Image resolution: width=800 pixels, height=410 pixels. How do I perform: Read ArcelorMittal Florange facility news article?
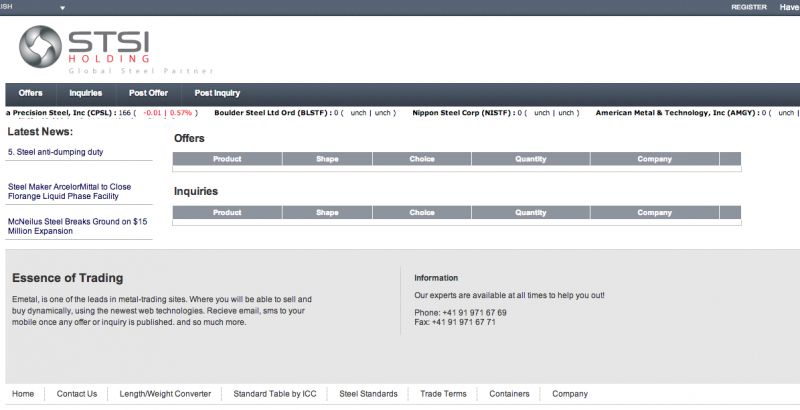pos(69,191)
